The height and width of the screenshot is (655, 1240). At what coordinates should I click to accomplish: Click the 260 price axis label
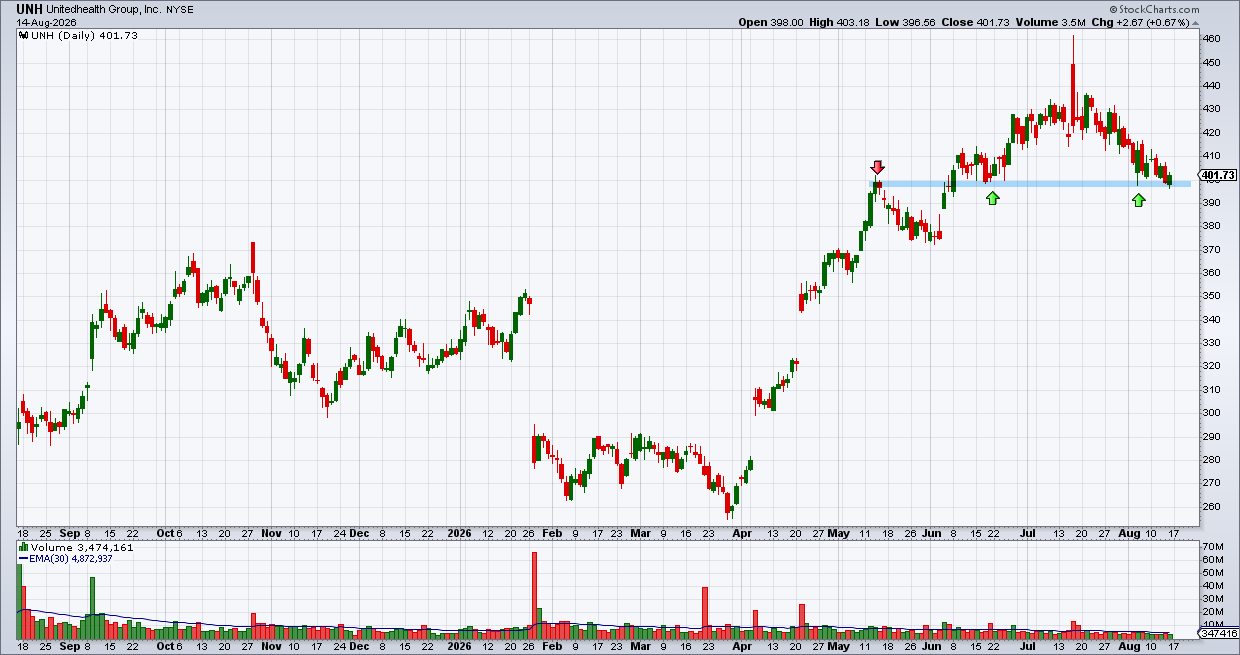click(x=1212, y=506)
